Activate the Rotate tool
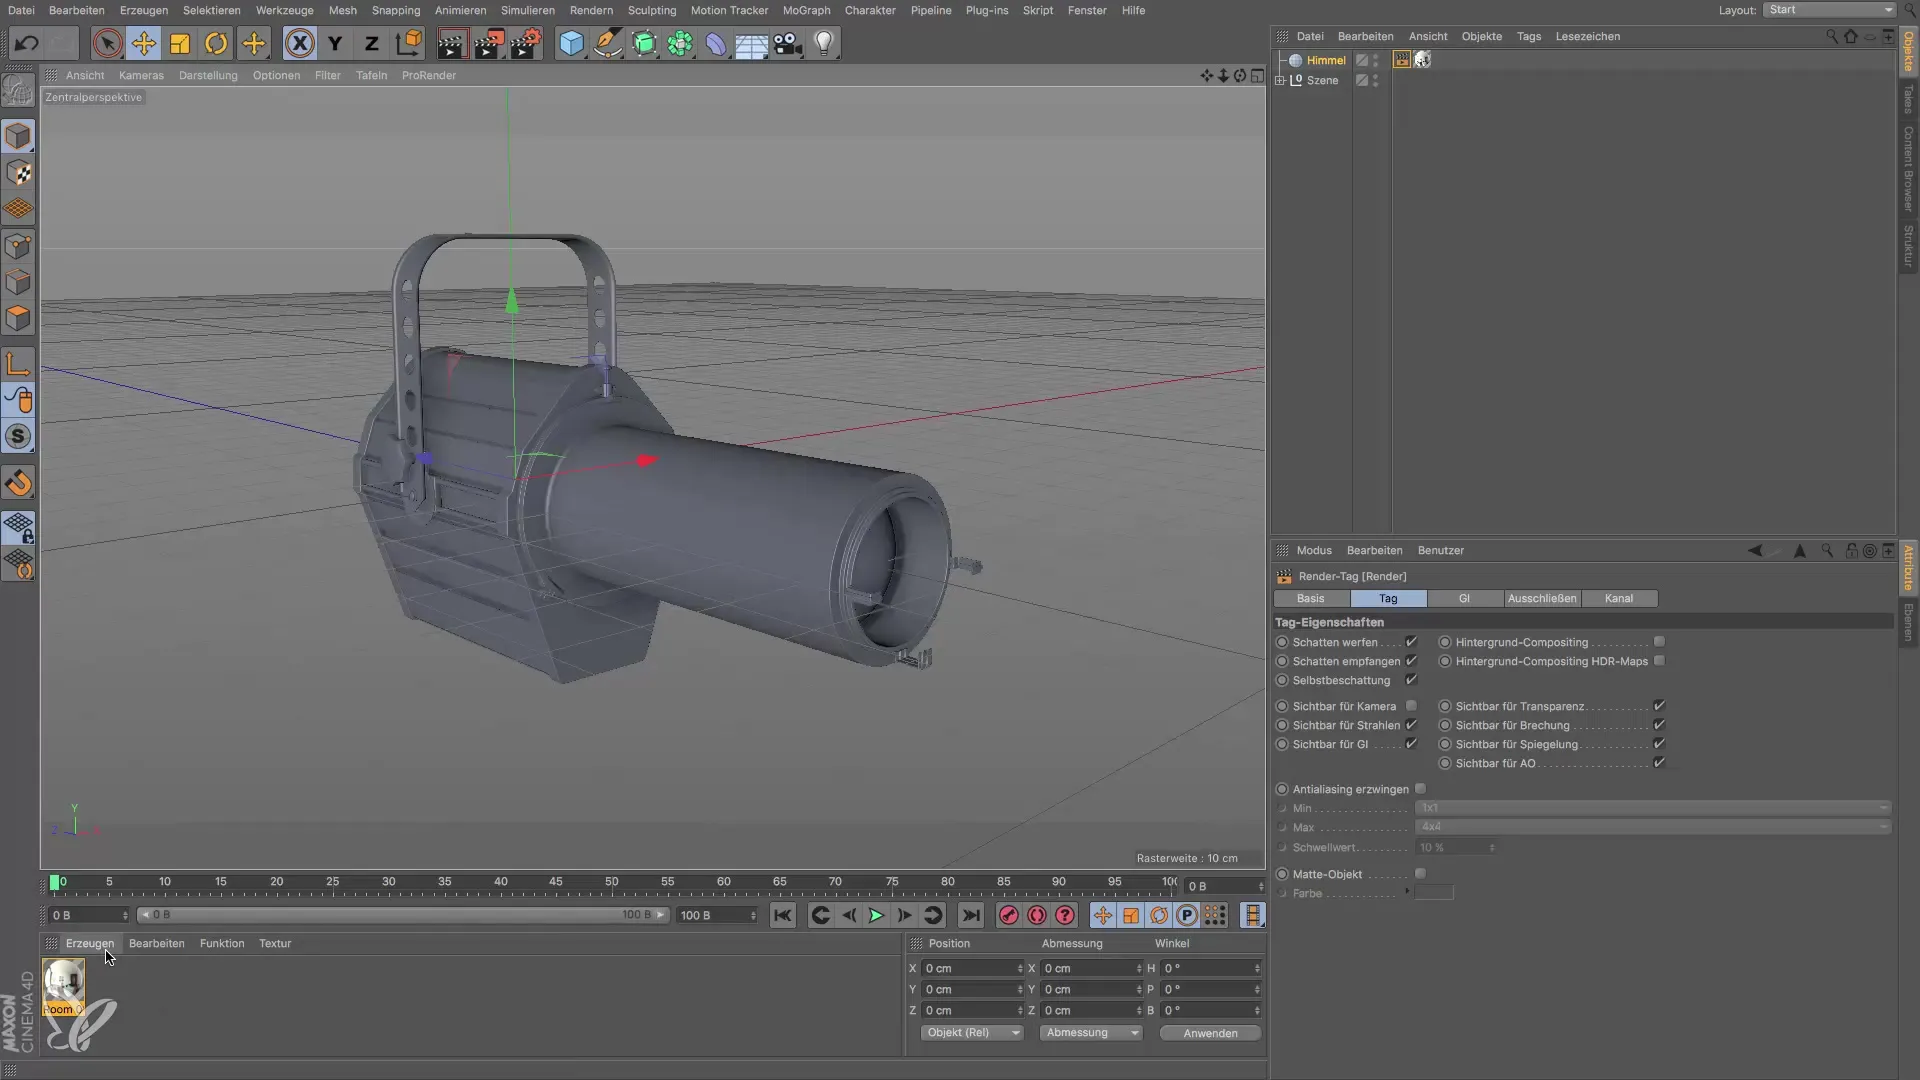This screenshot has width=1920, height=1080. pos(216,43)
